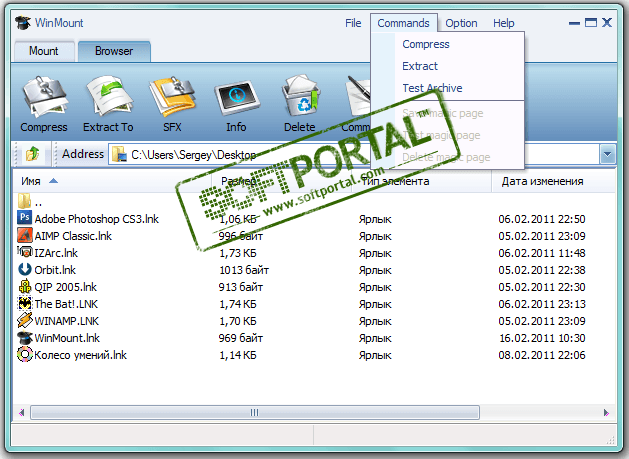Select file name Adobe Photoshop CS3.lnk

(96, 219)
